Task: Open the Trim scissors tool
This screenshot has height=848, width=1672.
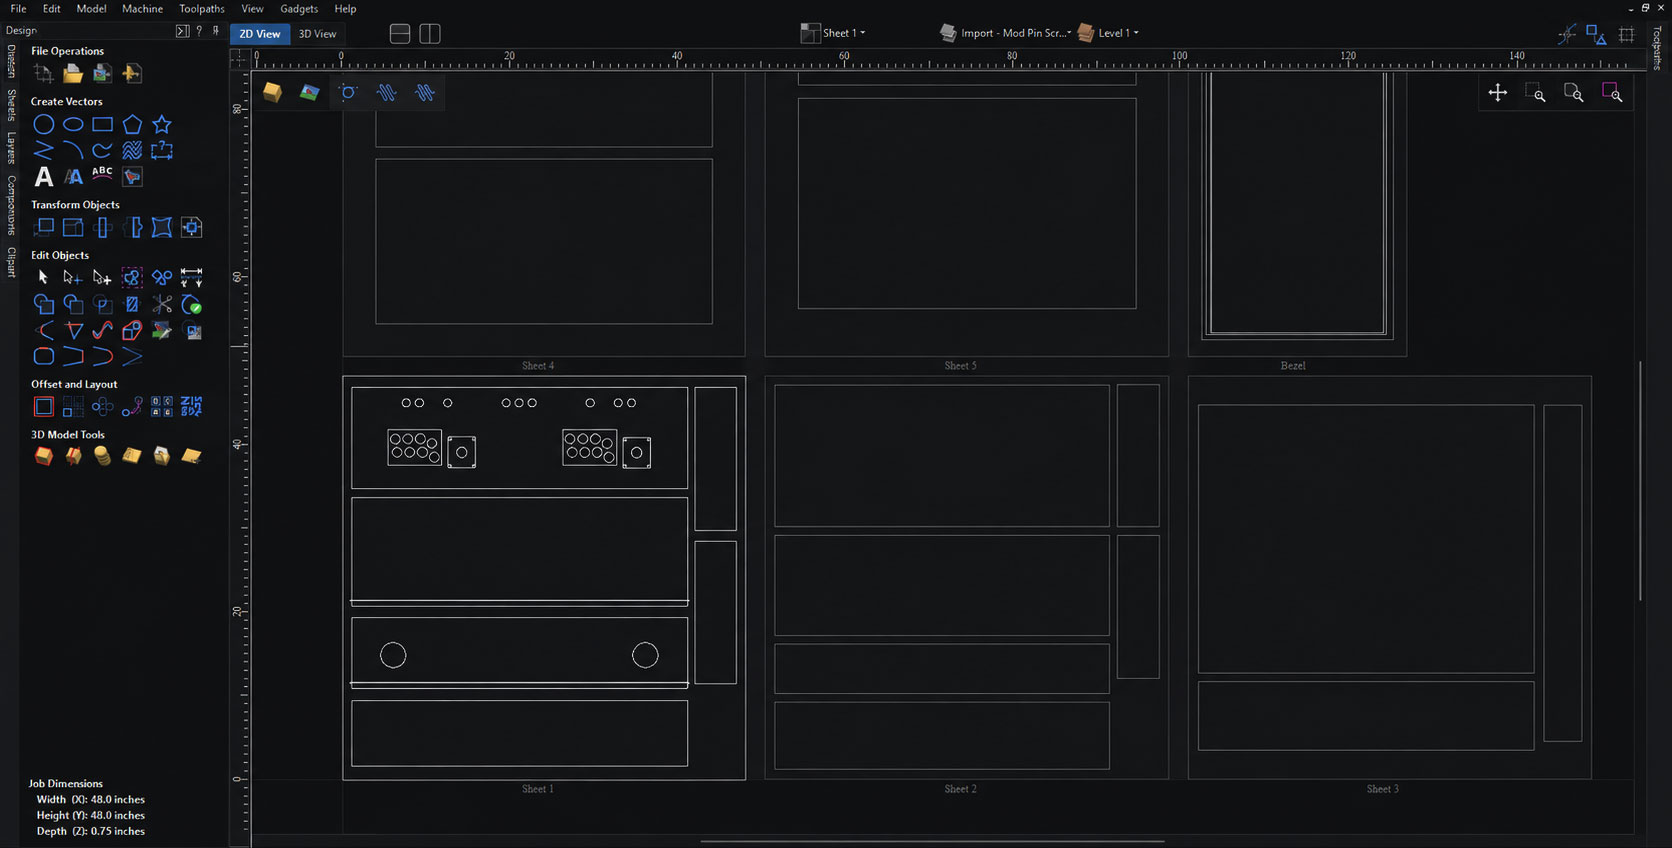Action: coord(162,304)
